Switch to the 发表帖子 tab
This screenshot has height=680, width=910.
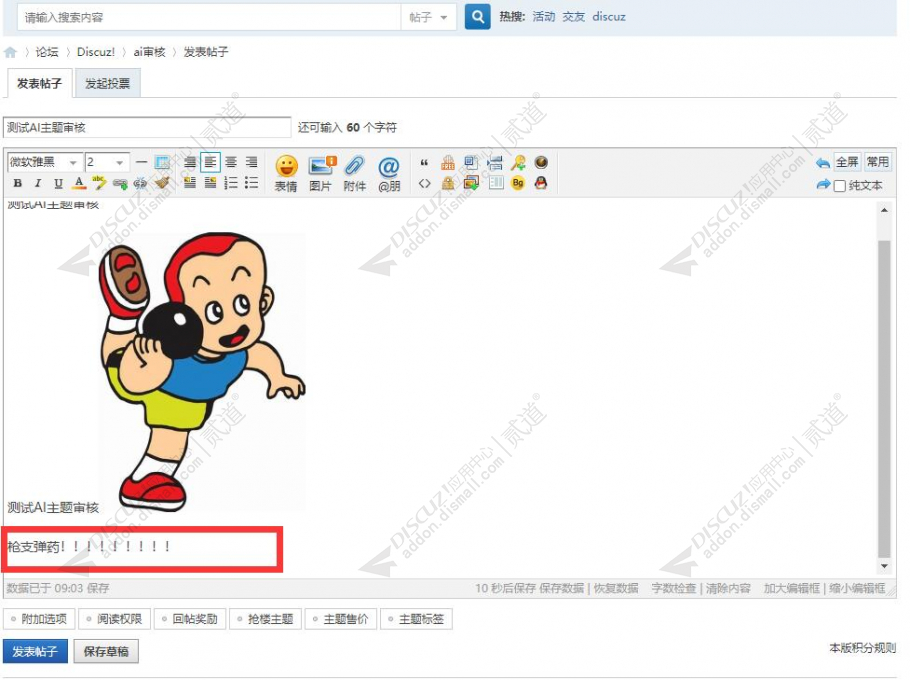39,84
